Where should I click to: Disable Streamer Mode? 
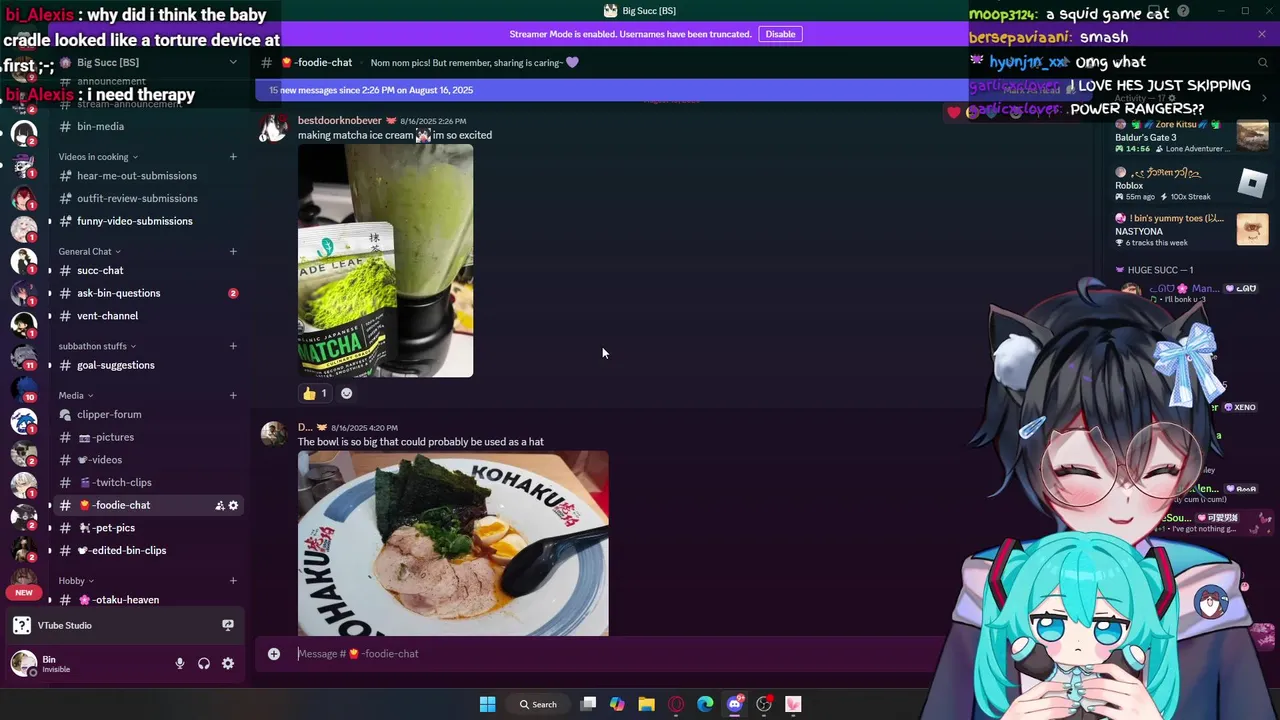click(x=780, y=34)
